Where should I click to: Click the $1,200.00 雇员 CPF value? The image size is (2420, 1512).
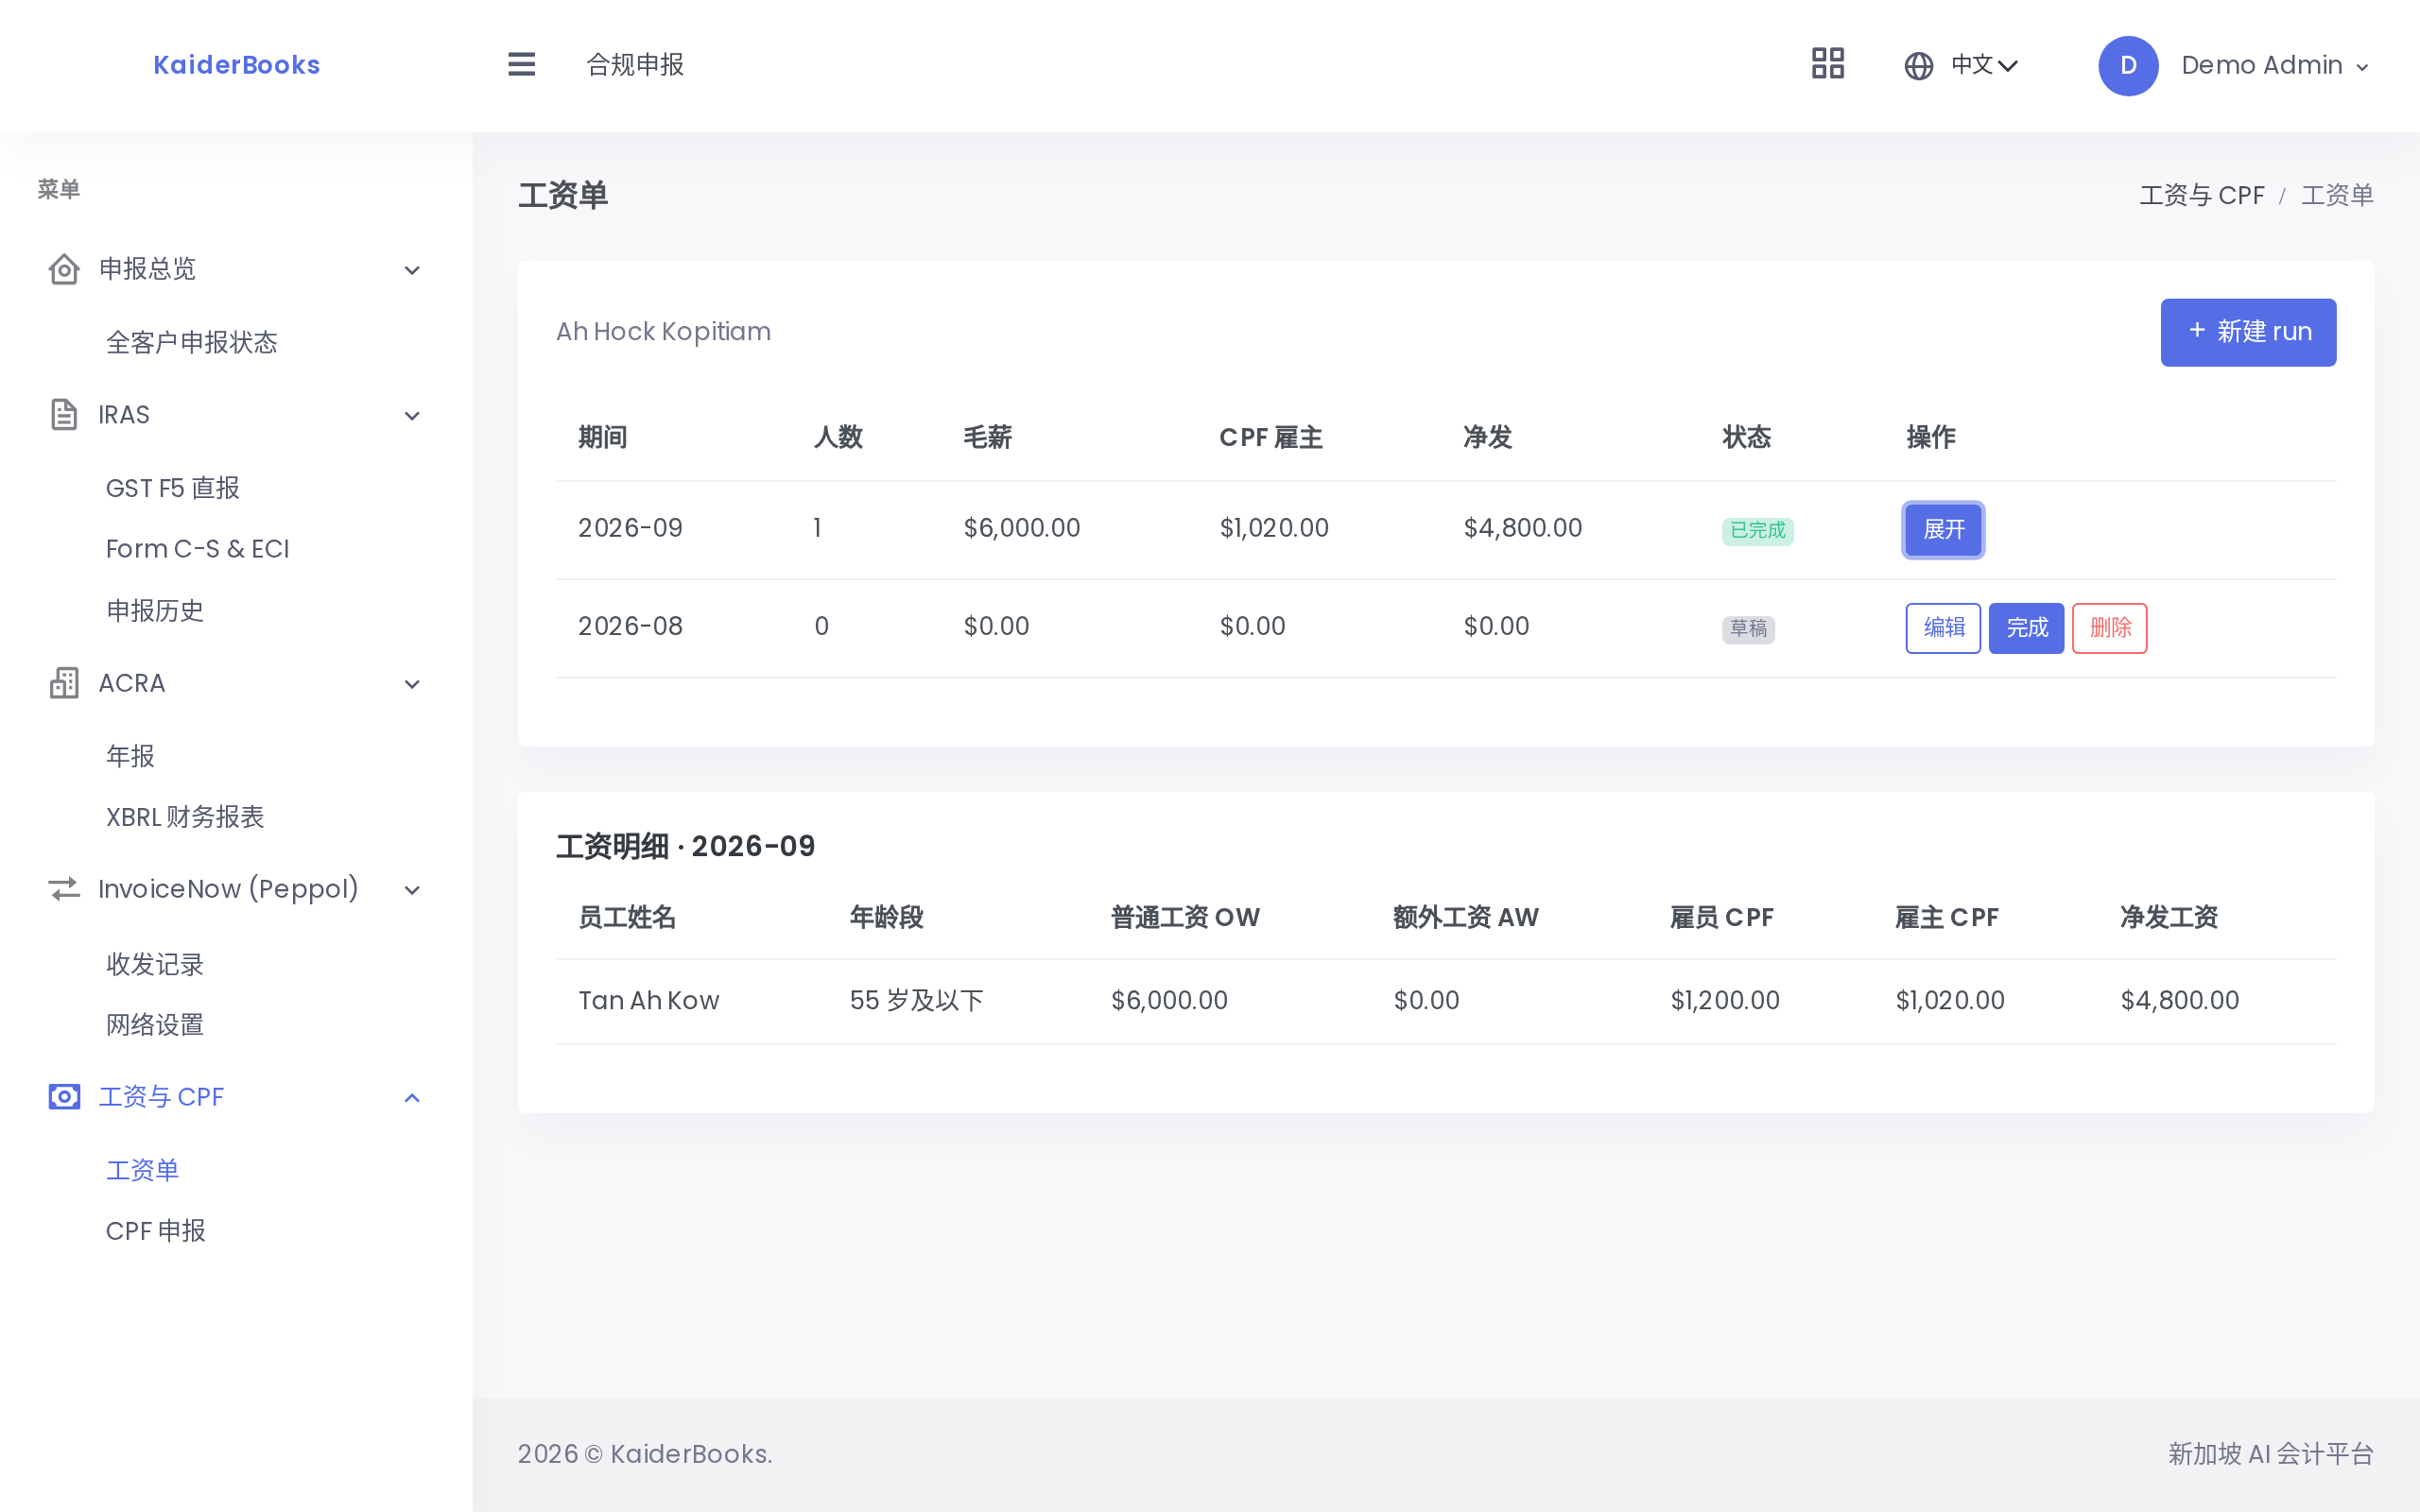click(x=1725, y=1001)
